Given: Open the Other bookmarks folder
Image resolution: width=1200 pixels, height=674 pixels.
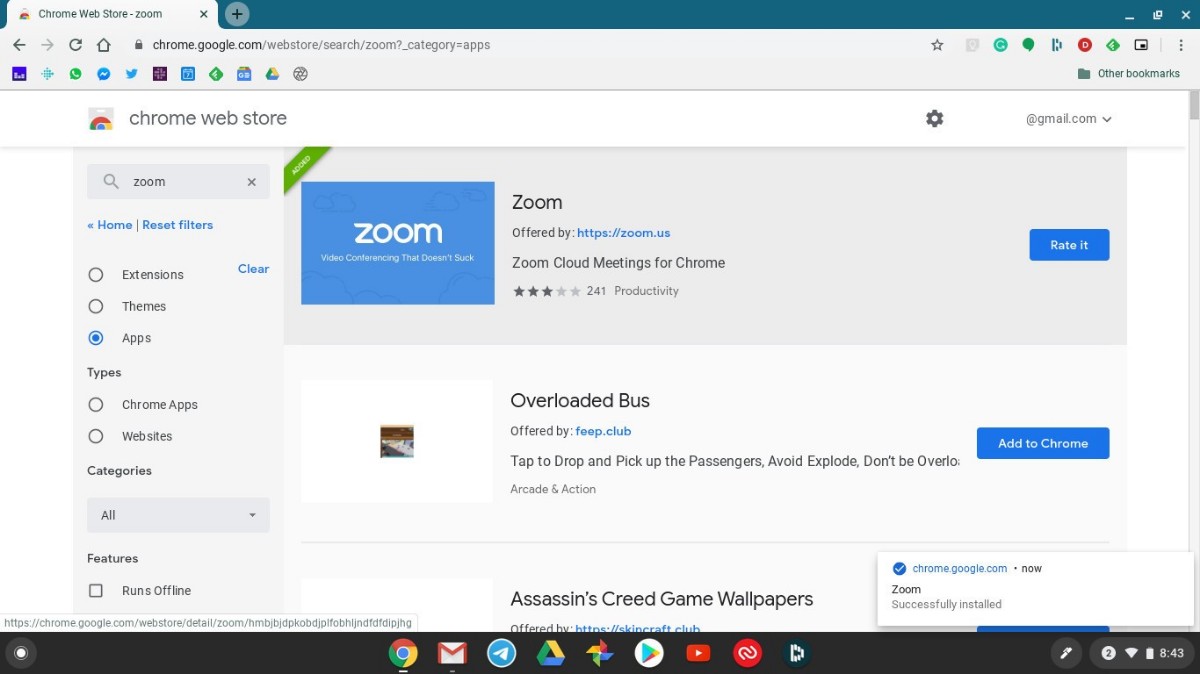Looking at the screenshot, I should [1129, 73].
